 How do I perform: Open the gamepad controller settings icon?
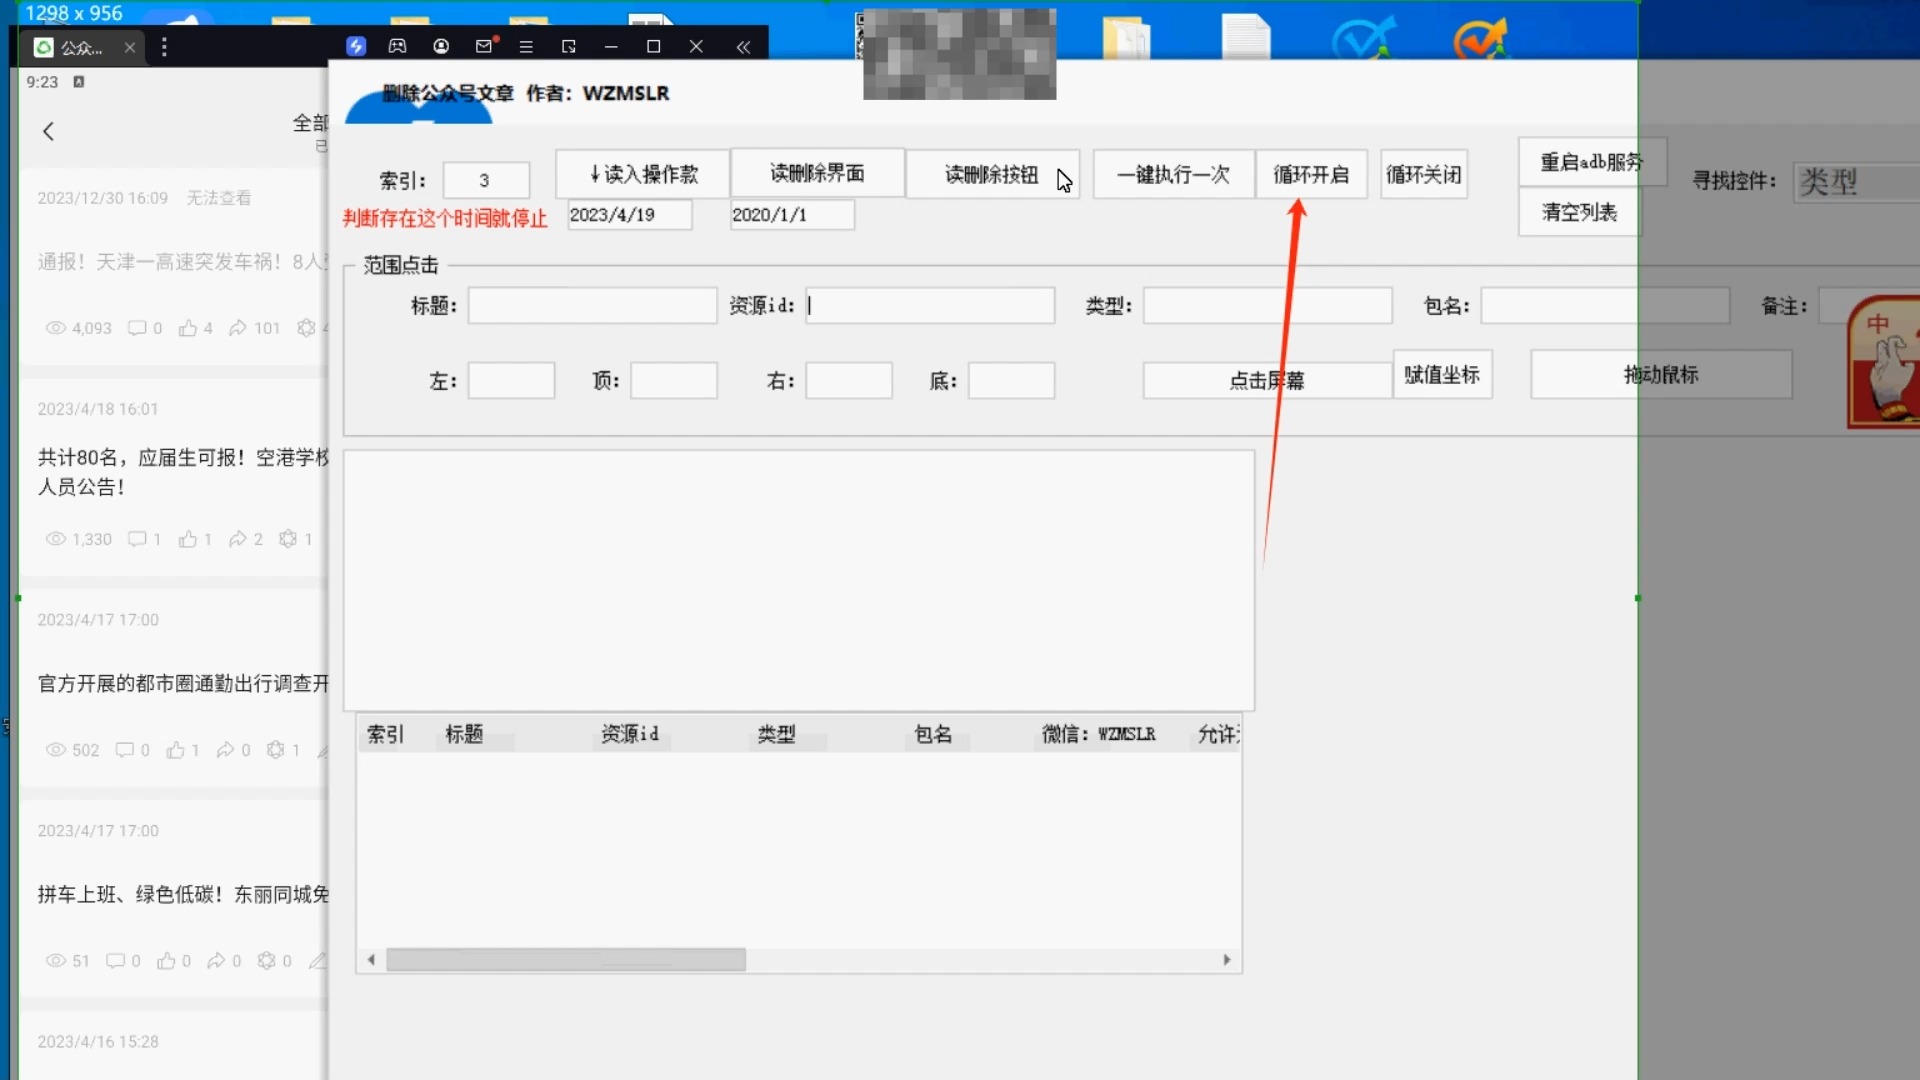[x=397, y=46]
